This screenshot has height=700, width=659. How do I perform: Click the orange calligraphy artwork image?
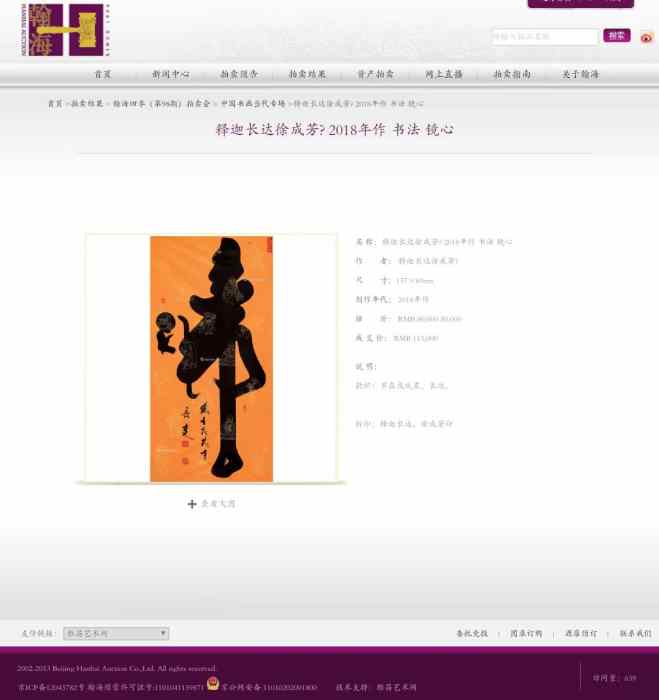(x=212, y=359)
